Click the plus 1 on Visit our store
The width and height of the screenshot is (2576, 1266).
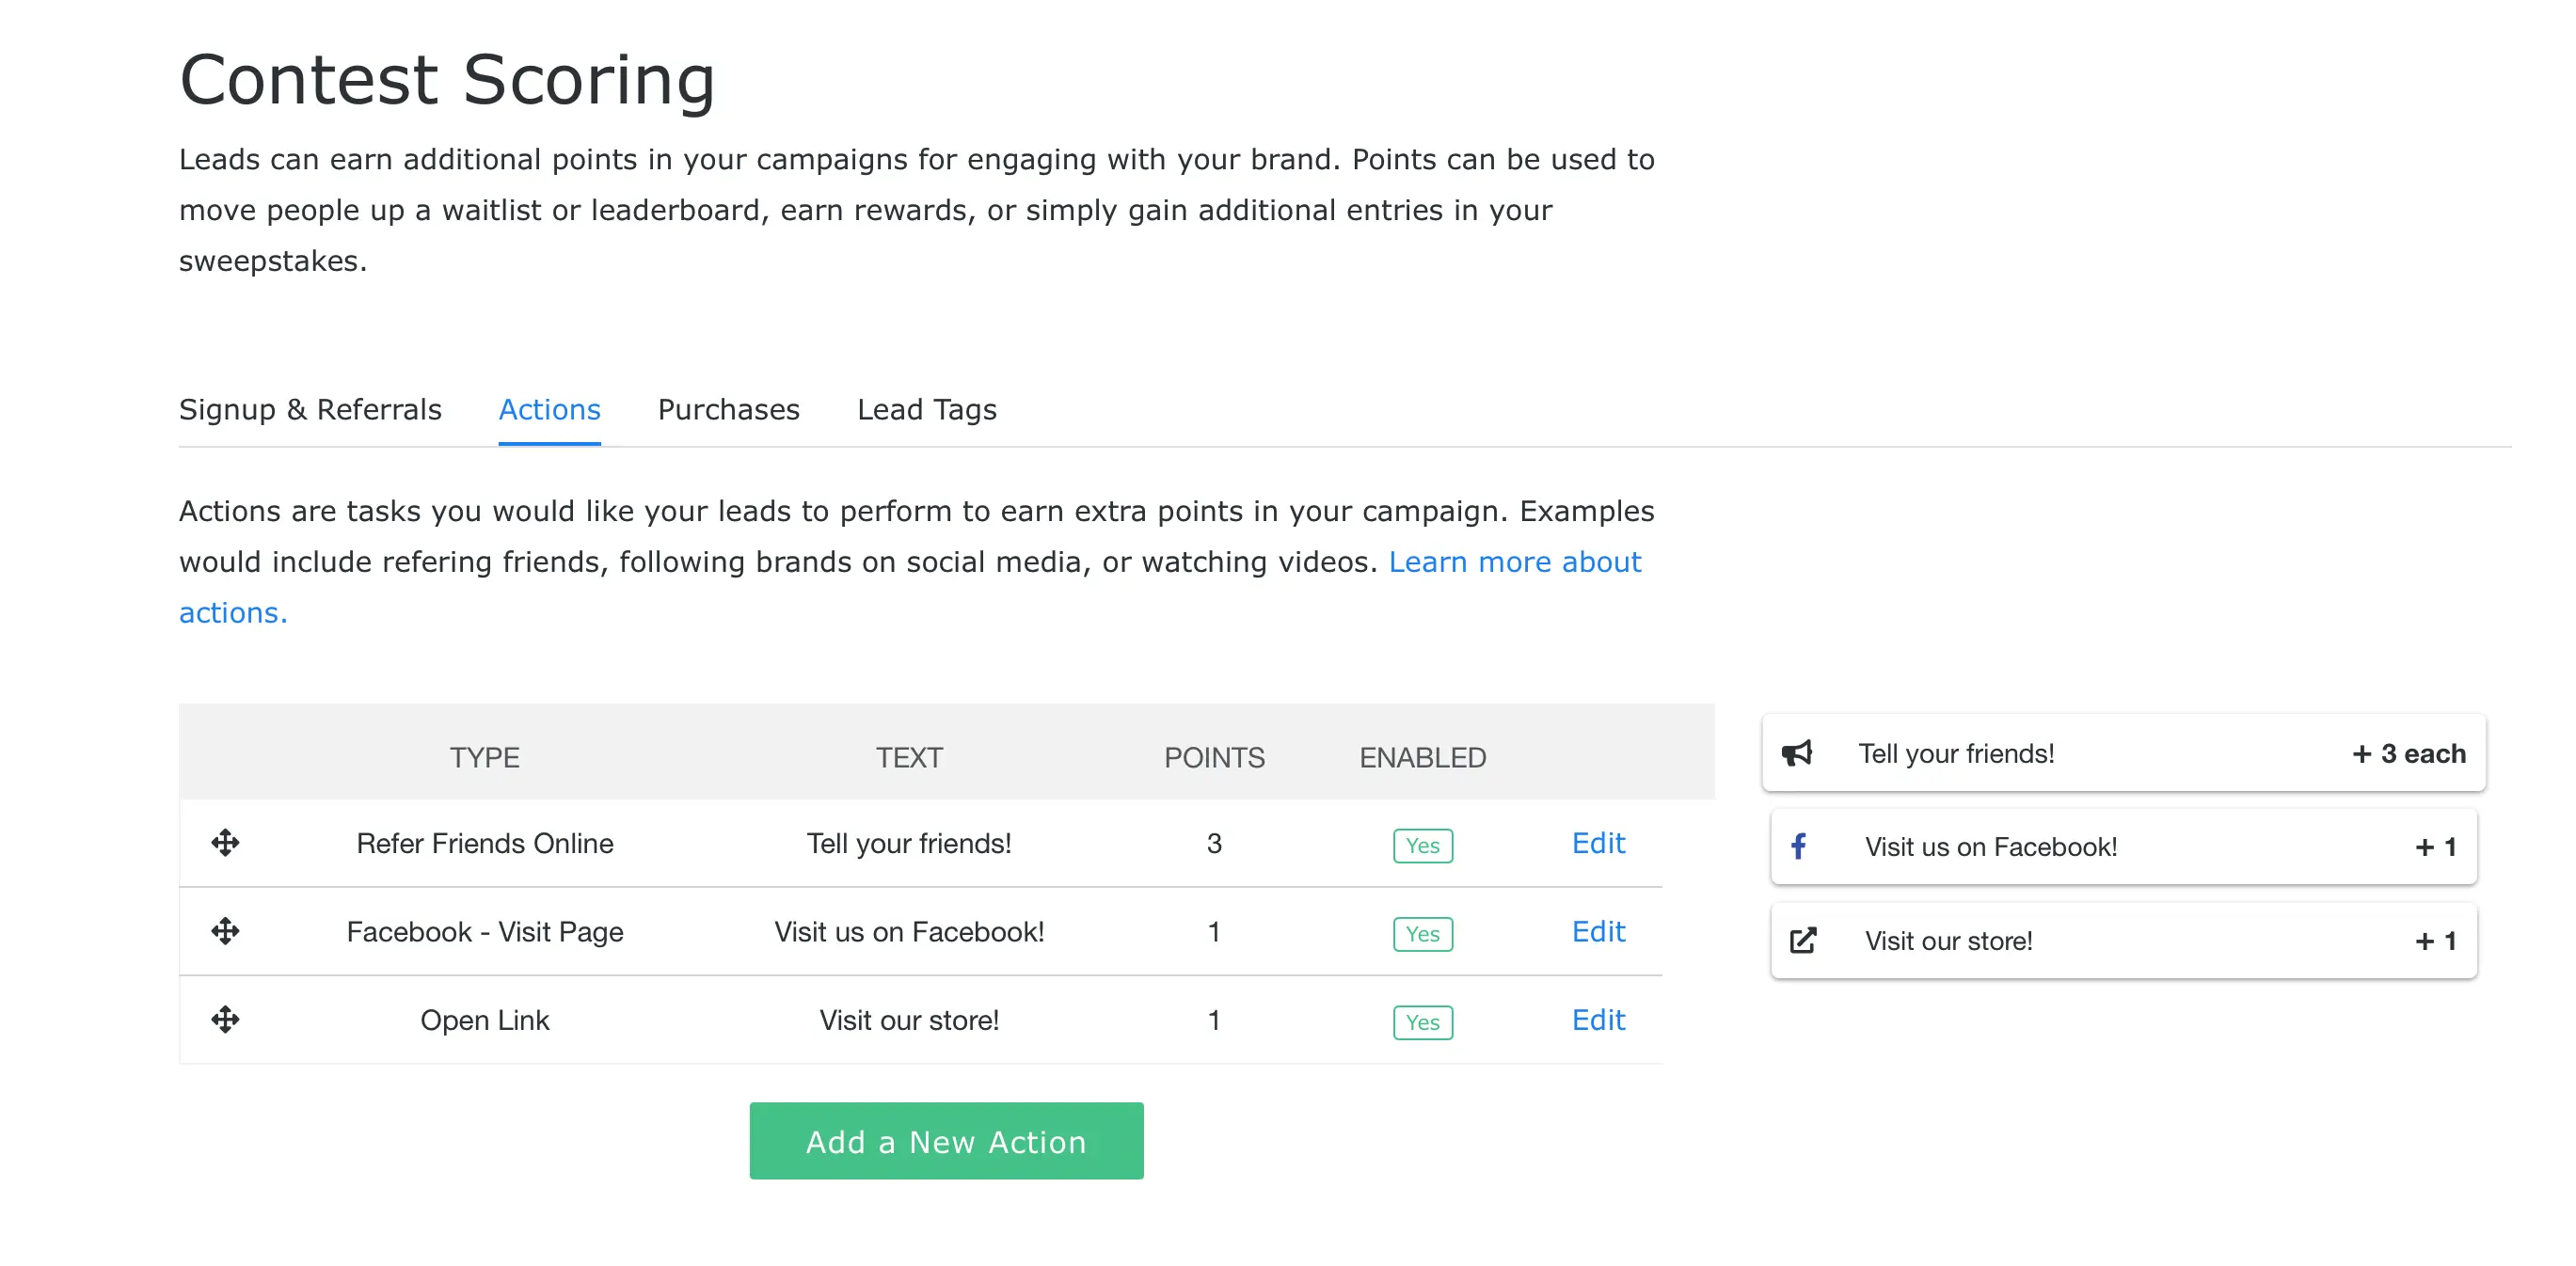[x=2435, y=940]
